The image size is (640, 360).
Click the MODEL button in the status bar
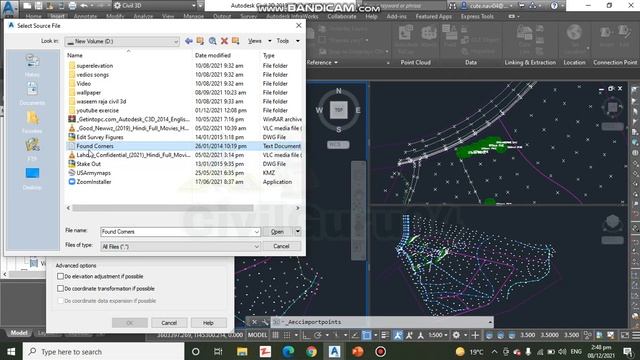258,335
